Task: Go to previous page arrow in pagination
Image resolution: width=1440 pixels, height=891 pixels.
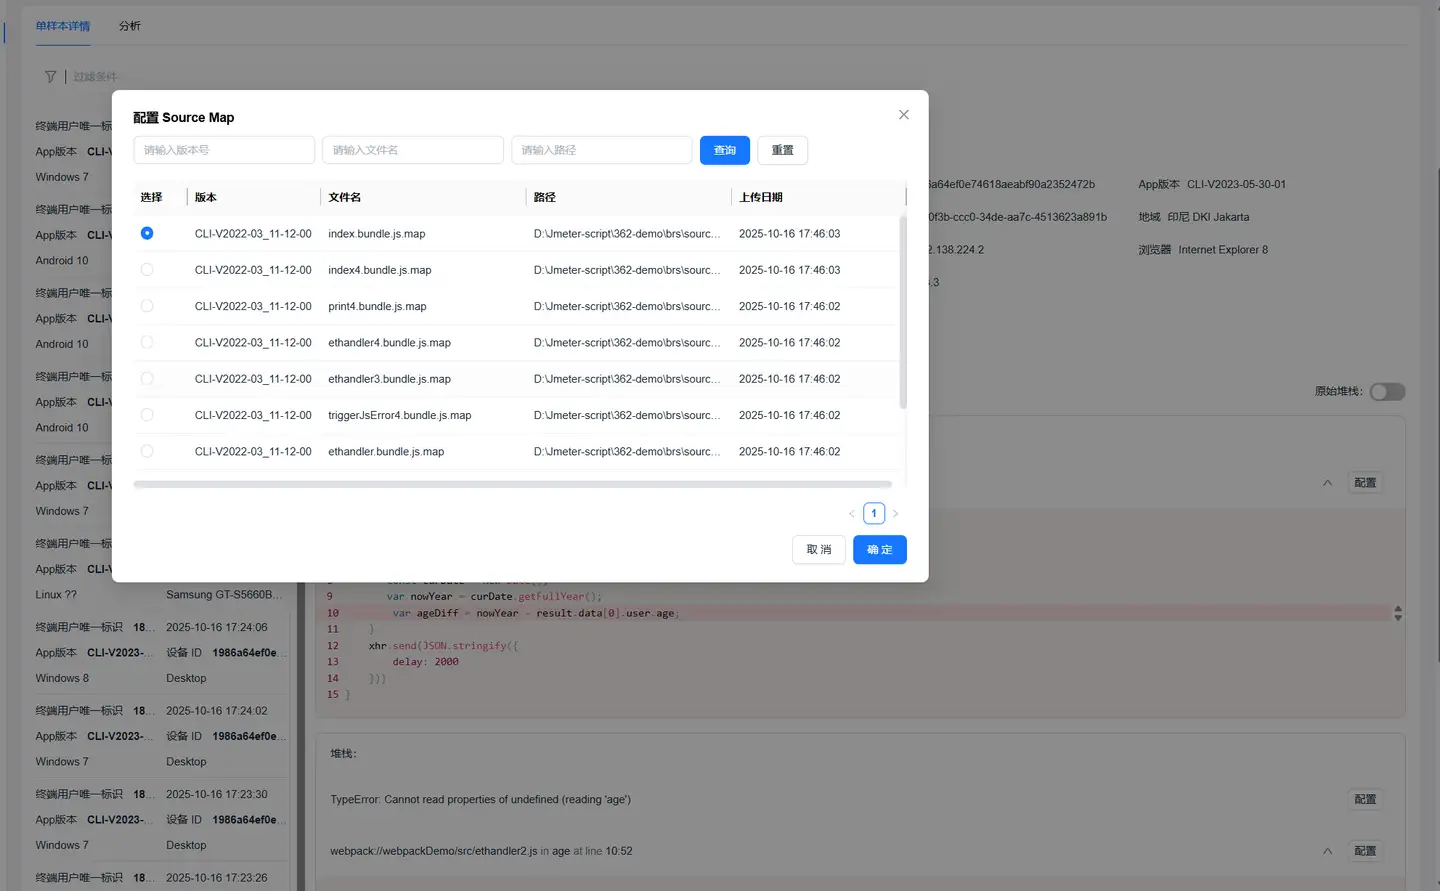Action: coord(852,514)
